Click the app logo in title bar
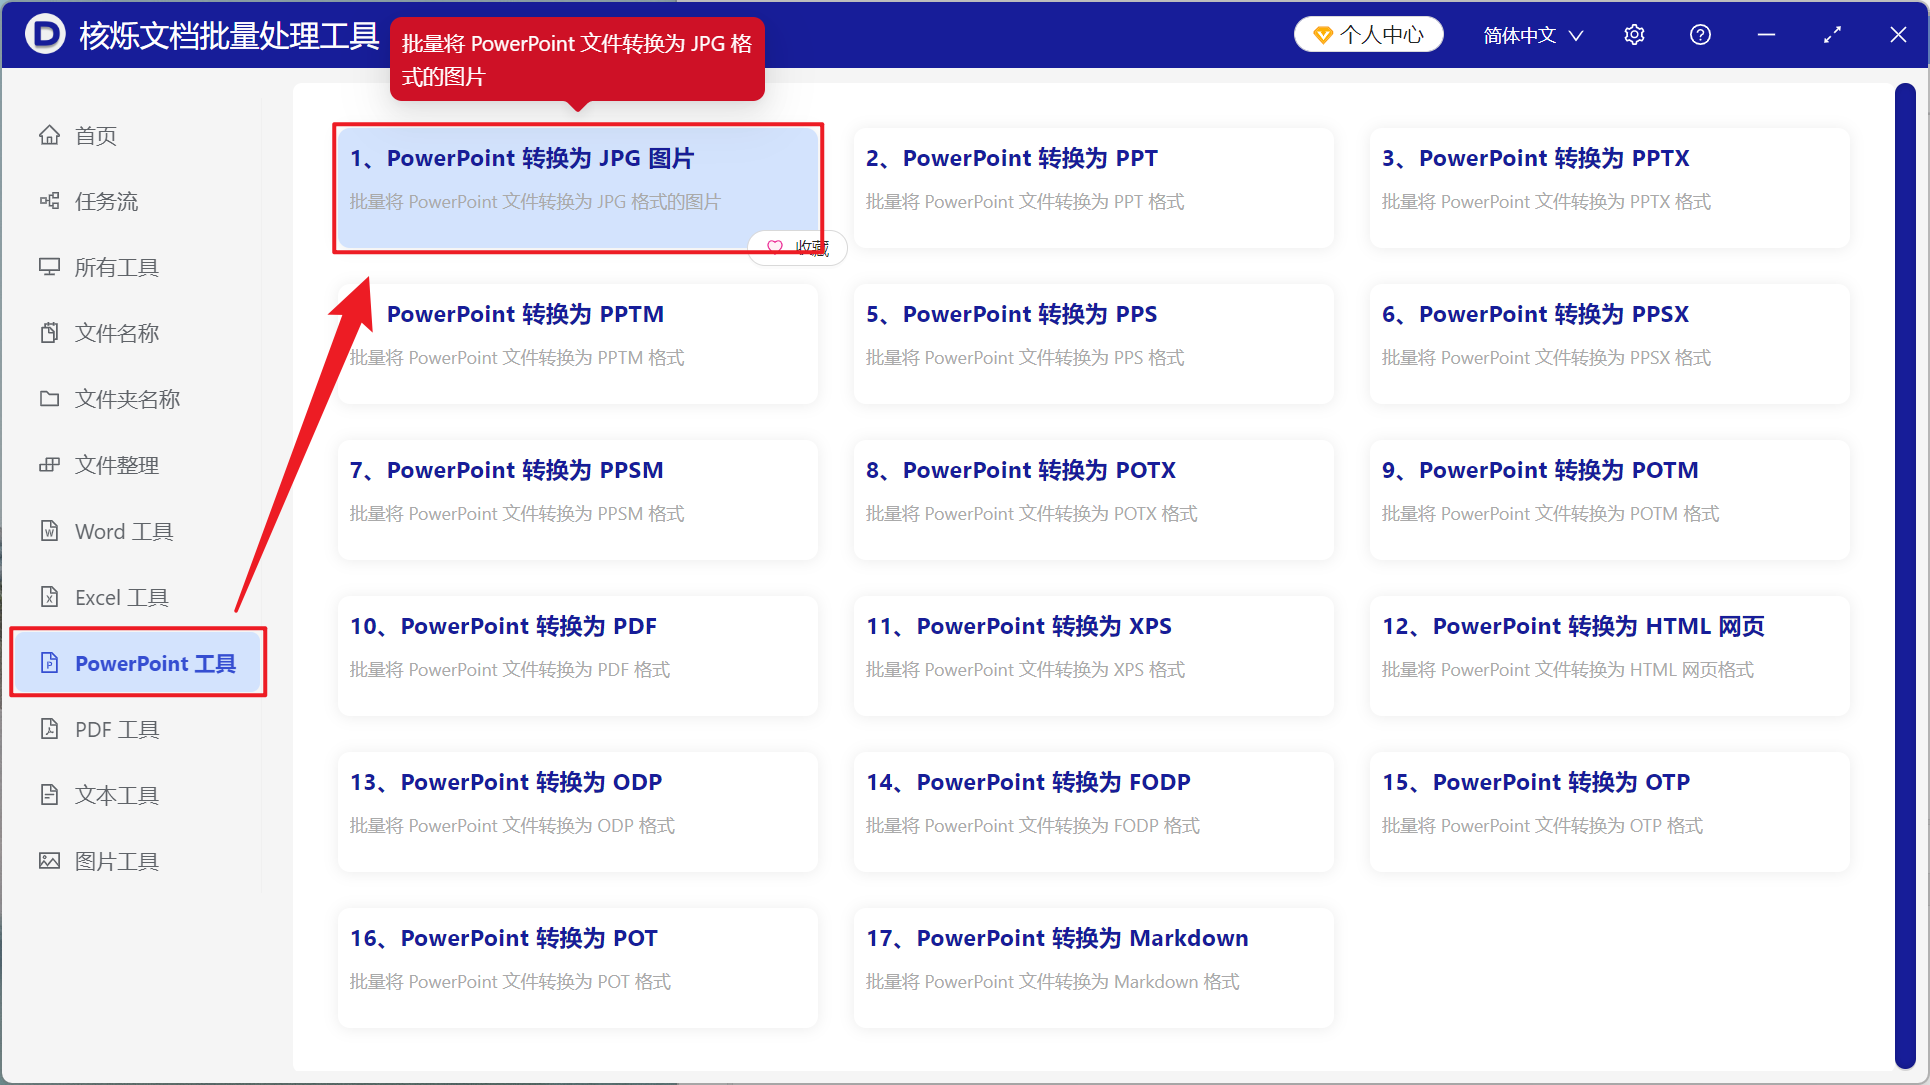 tap(45, 35)
